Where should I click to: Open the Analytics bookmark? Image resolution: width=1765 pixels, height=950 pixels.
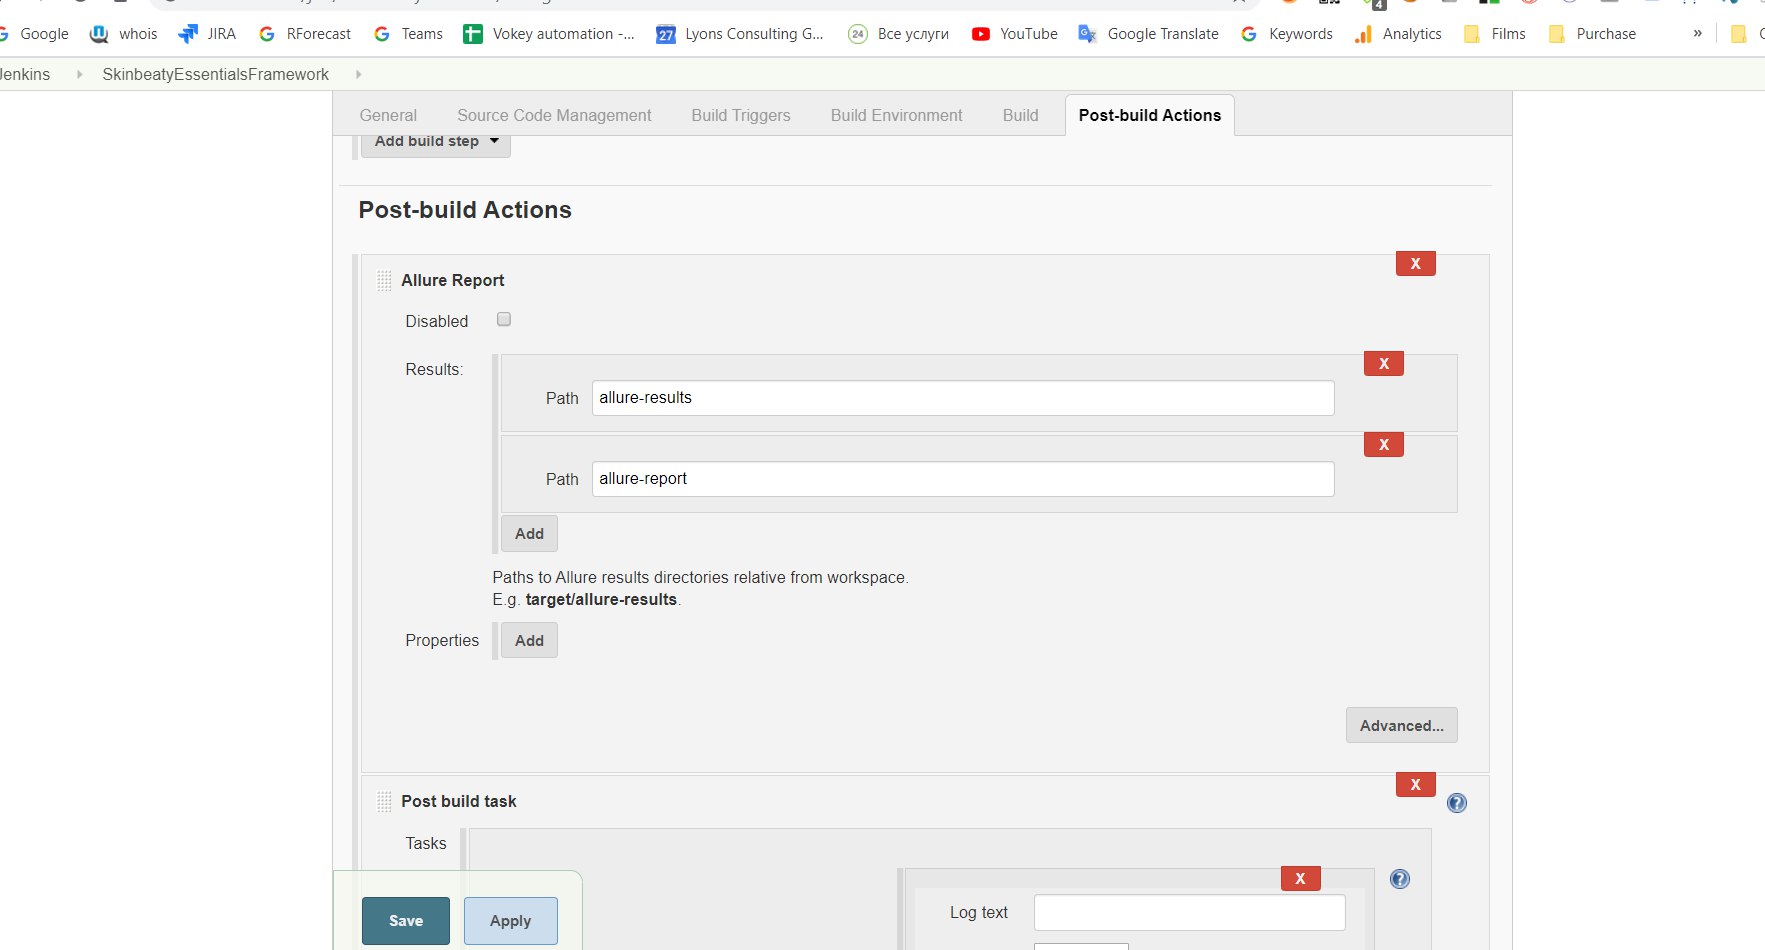[x=1398, y=34]
